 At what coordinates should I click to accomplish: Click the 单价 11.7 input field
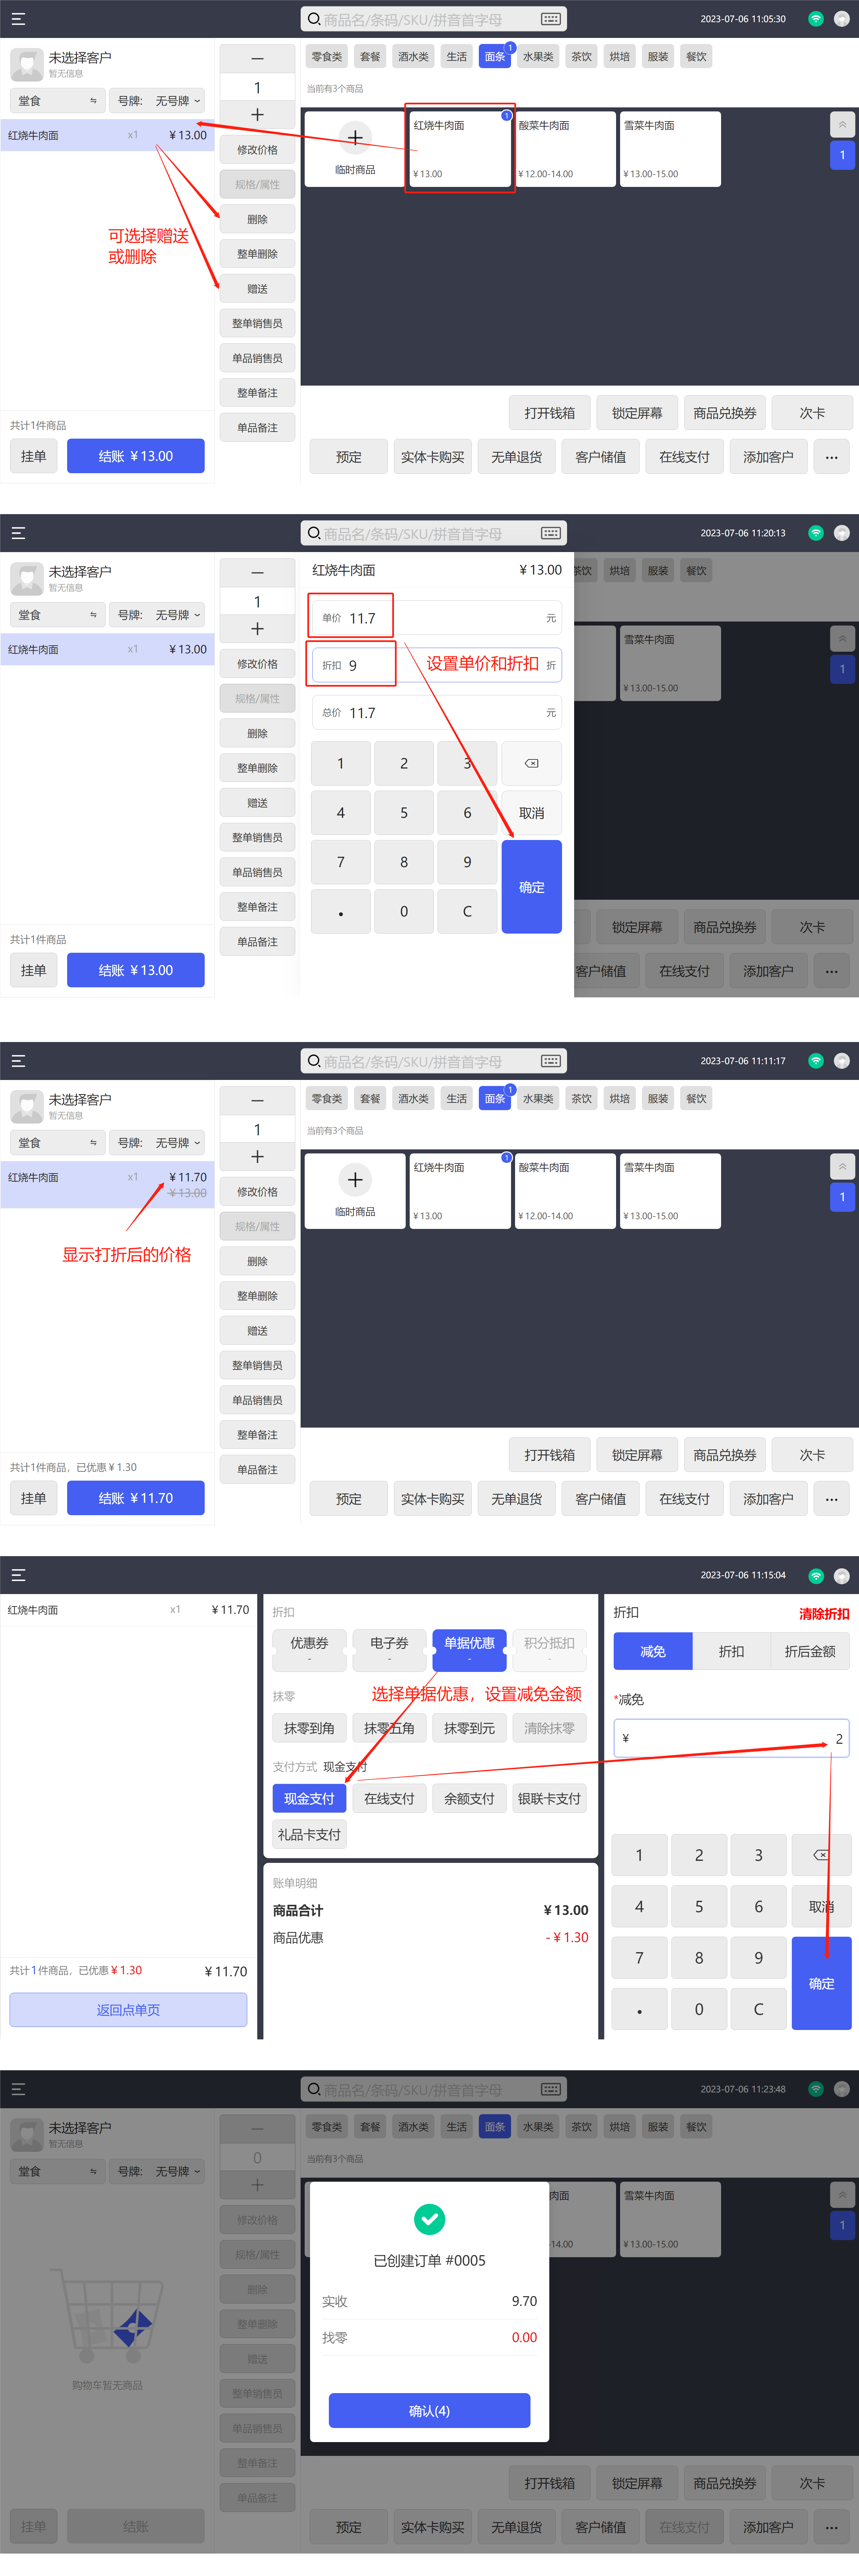pyautogui.click(x=437, y=618)
